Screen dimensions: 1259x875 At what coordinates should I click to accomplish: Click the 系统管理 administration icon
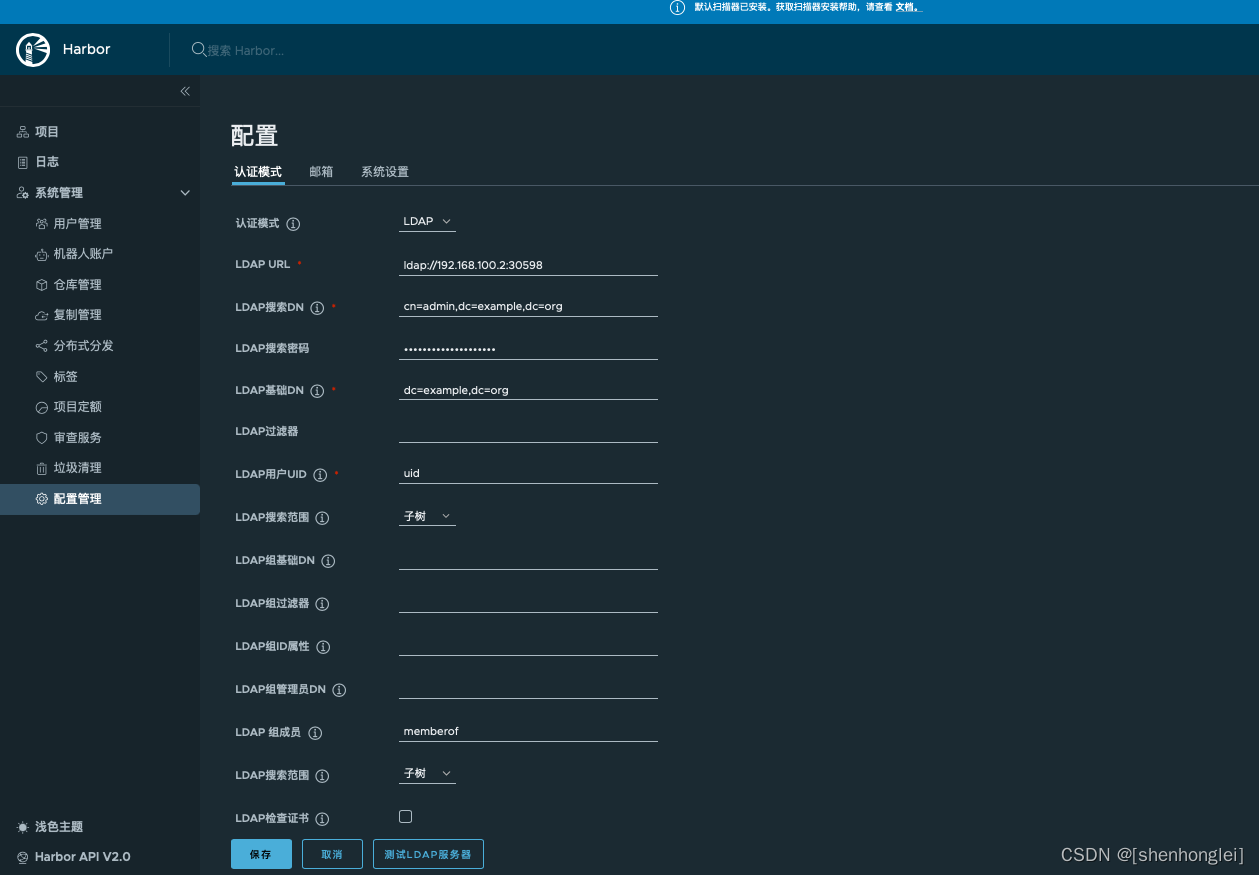23,193
